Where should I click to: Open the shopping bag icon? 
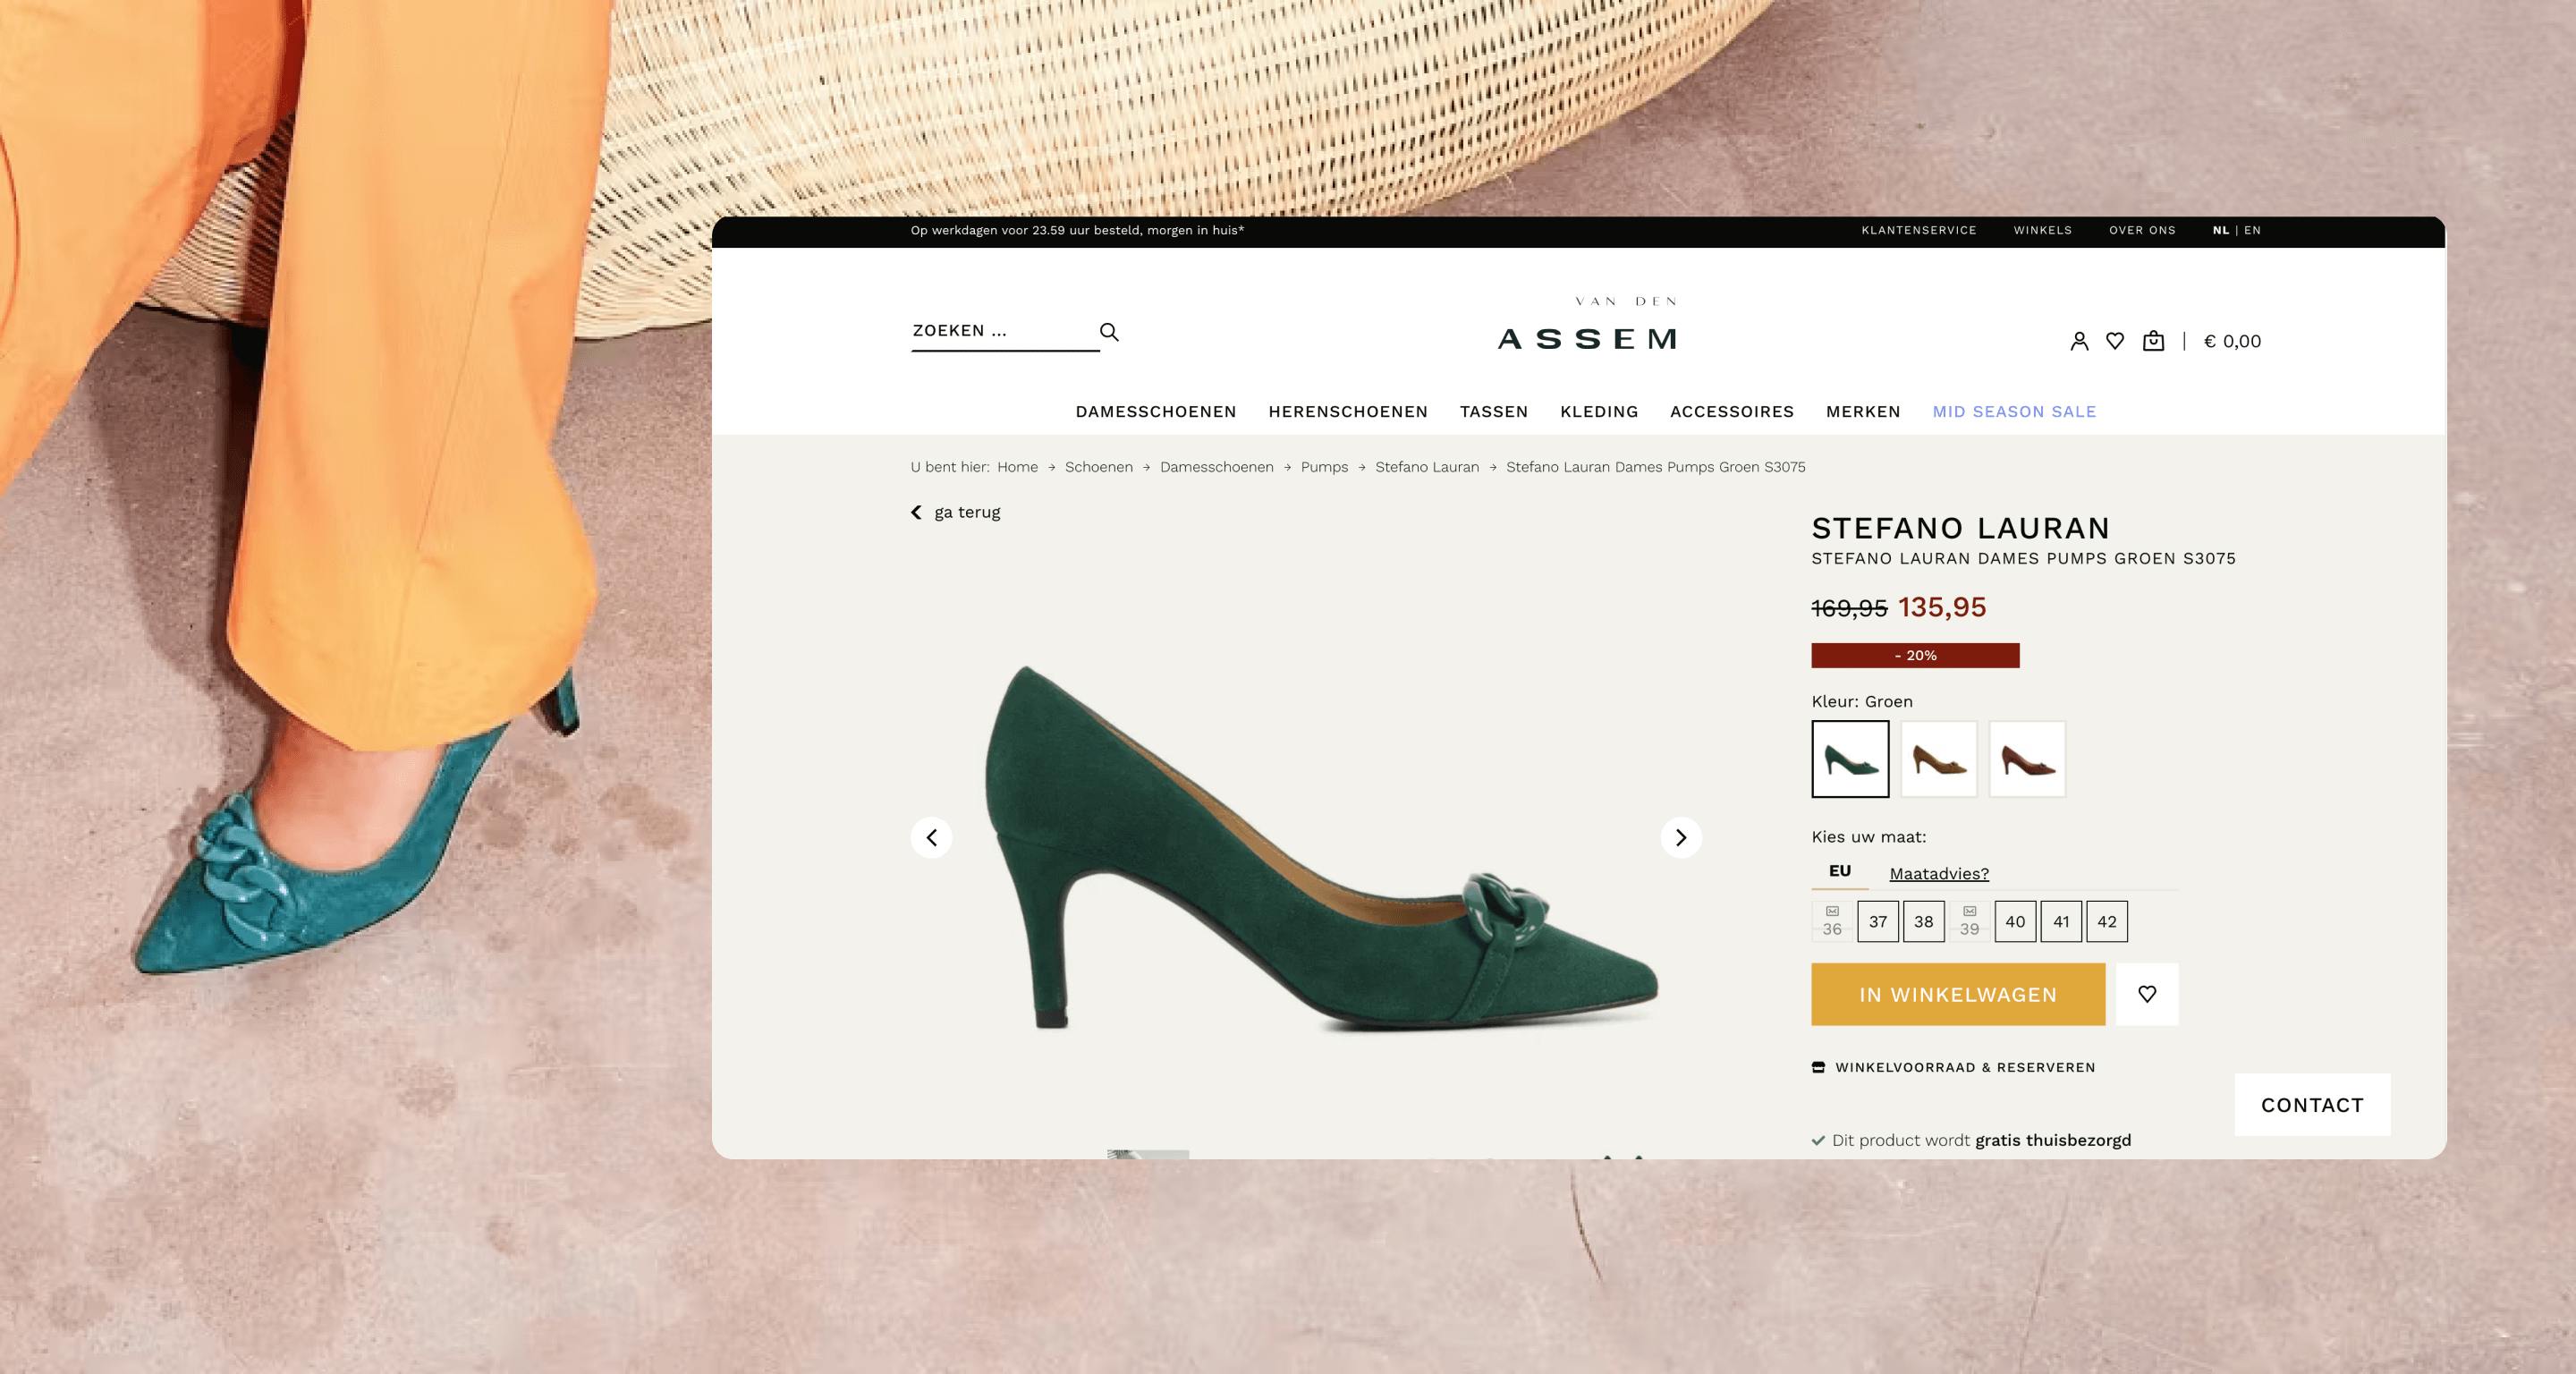[2153, 341]
